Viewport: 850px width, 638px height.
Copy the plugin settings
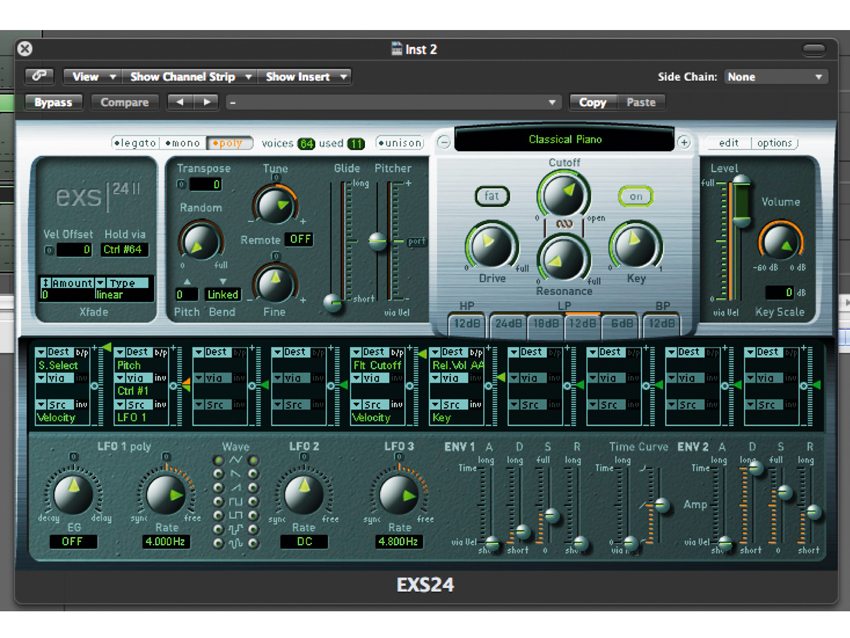[x=593, y=102]
